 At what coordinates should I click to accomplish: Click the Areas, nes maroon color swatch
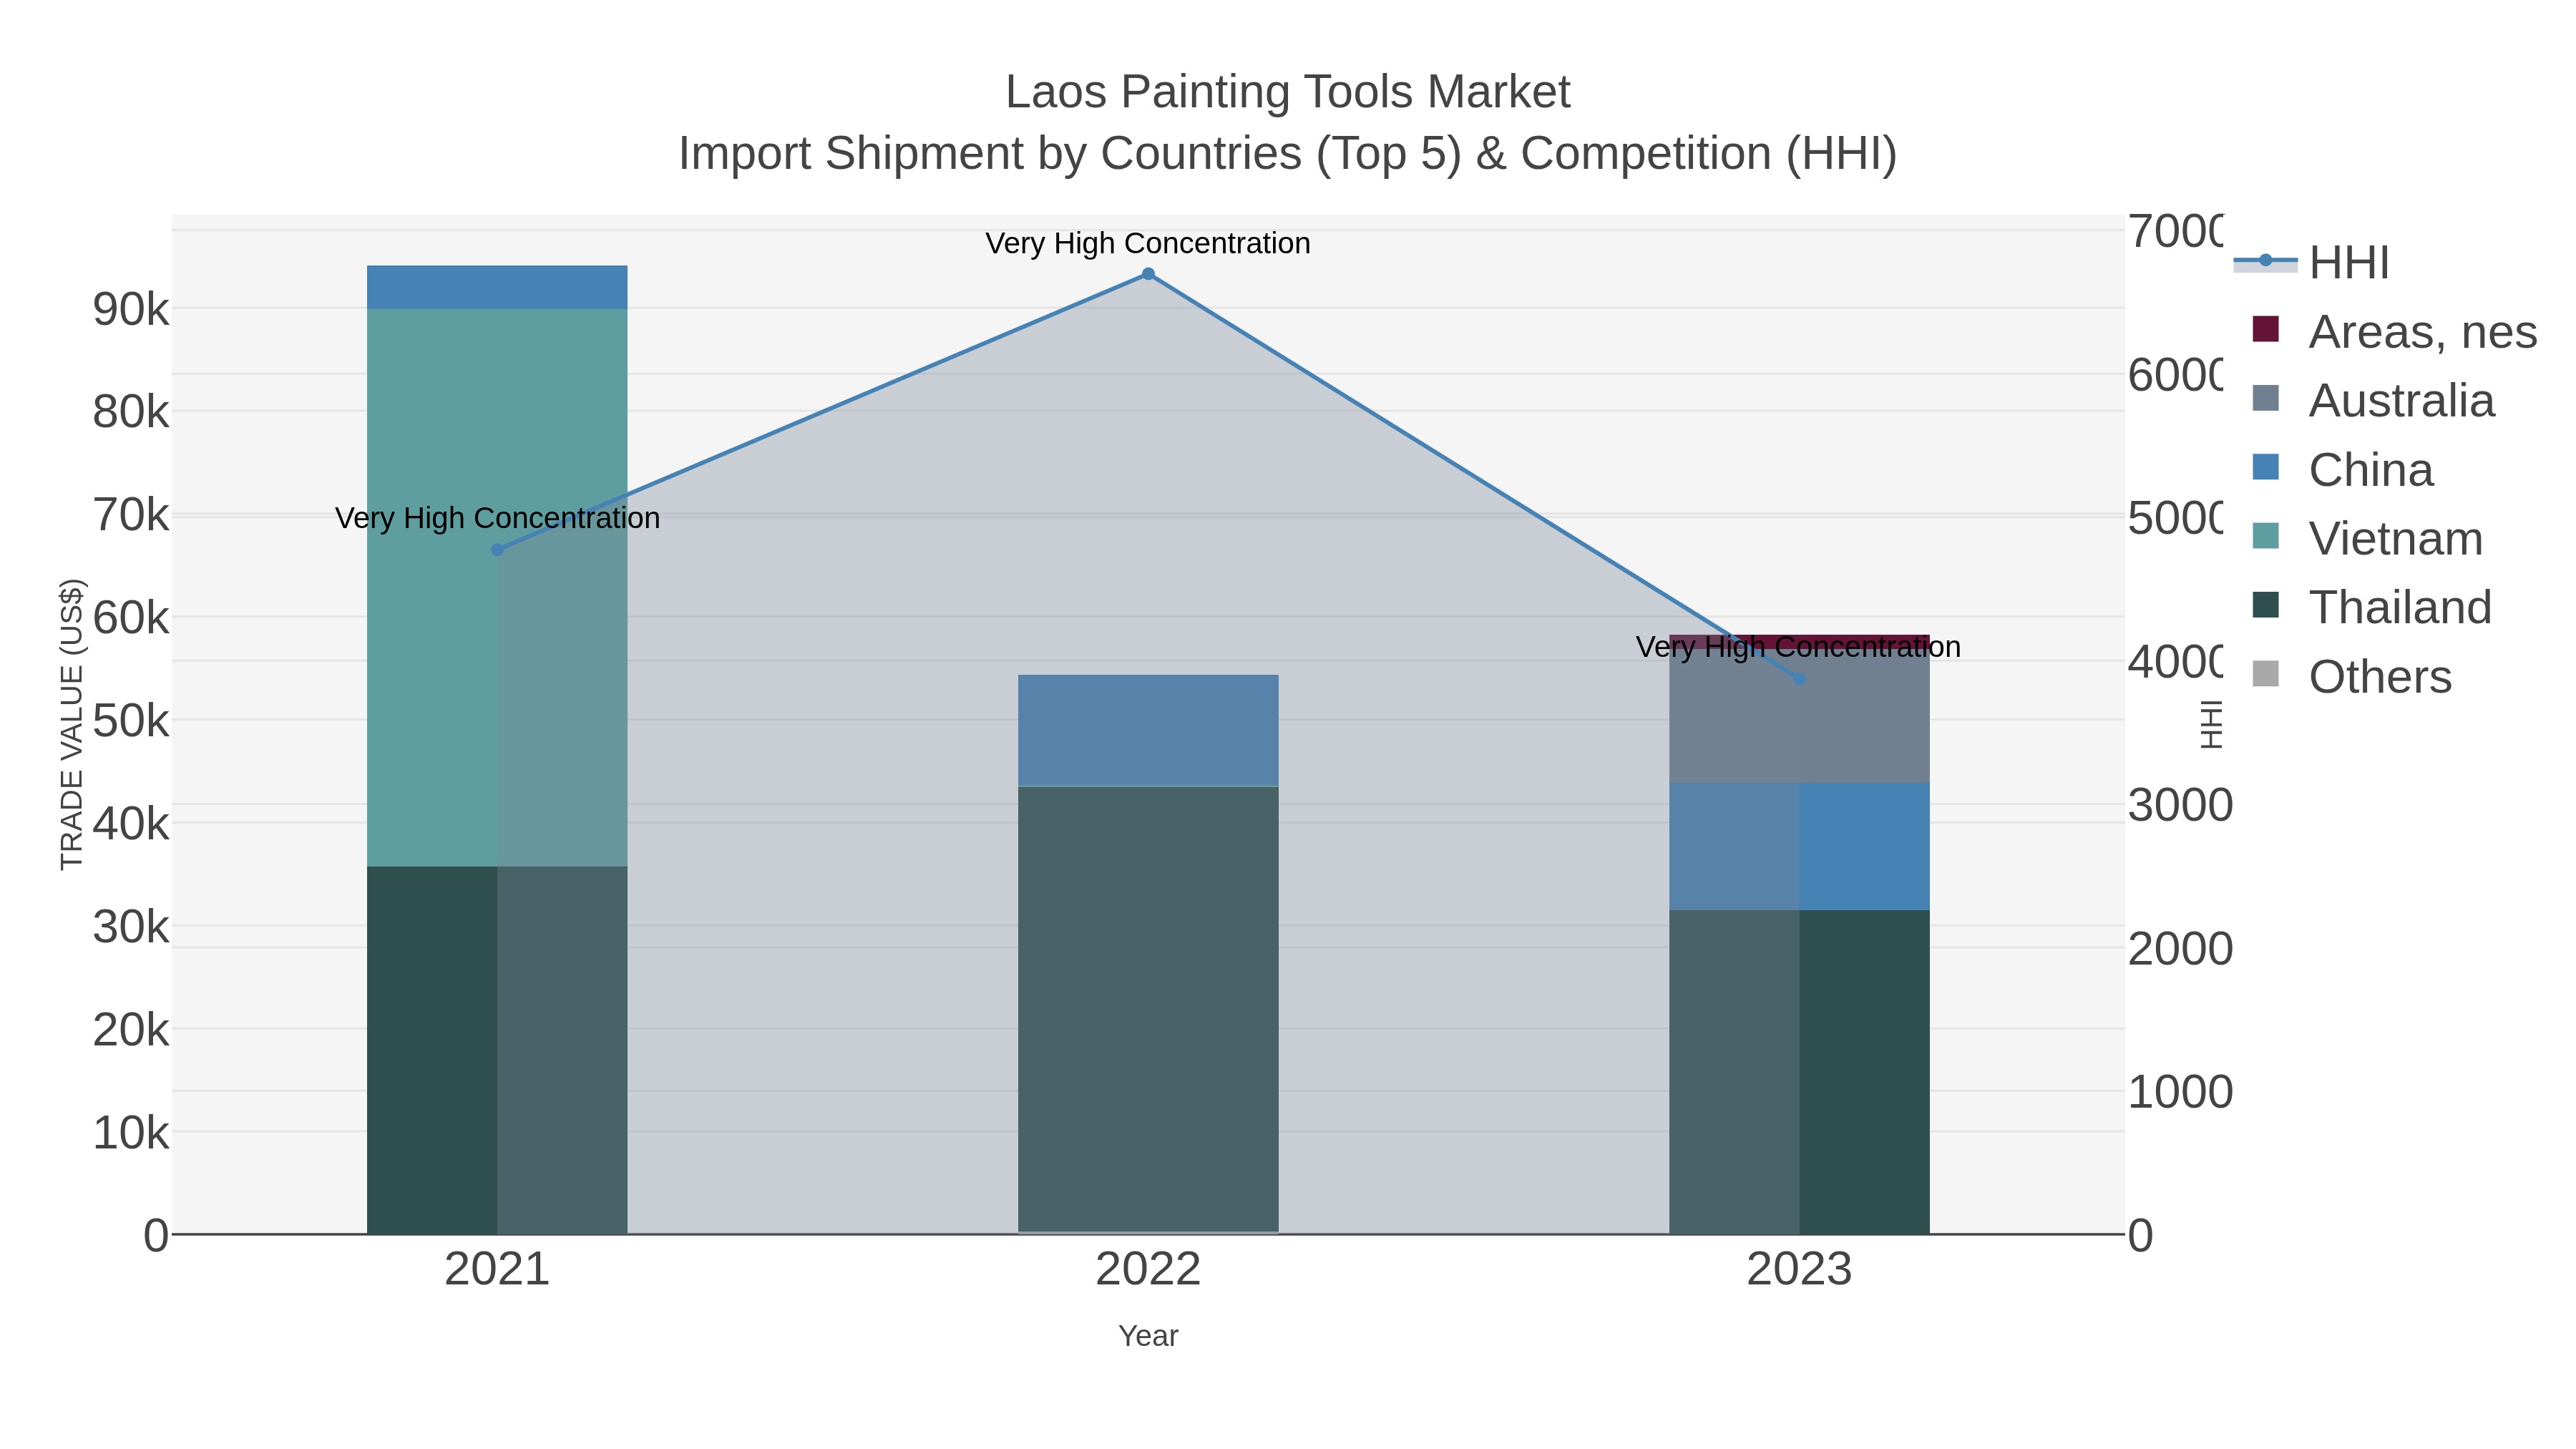[2266, 329]
